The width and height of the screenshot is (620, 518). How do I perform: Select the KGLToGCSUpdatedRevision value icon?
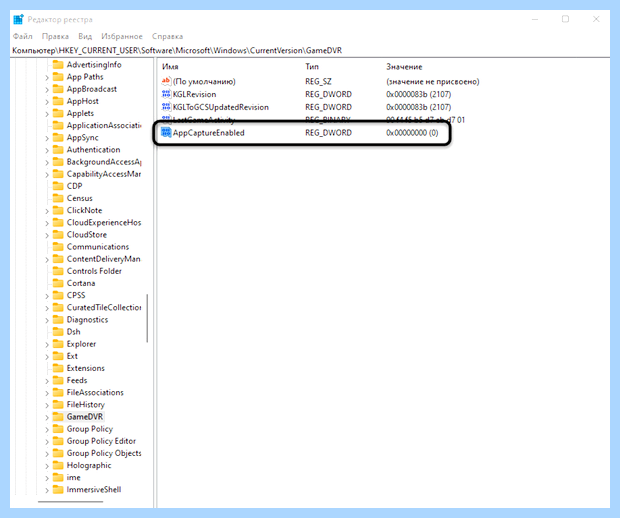pyautogui.click(x=166, y=107)
